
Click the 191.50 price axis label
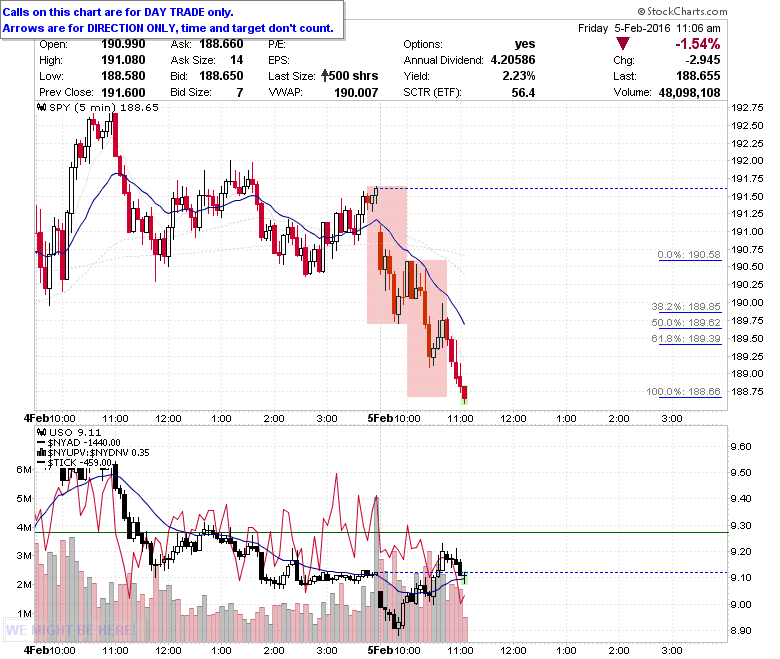747,196
